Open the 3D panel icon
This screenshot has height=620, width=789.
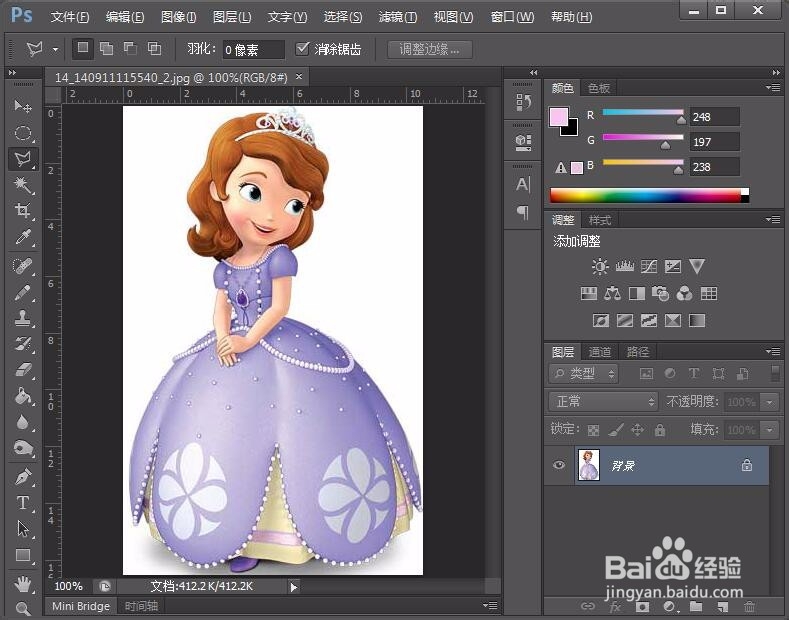(x=523, y=142)
